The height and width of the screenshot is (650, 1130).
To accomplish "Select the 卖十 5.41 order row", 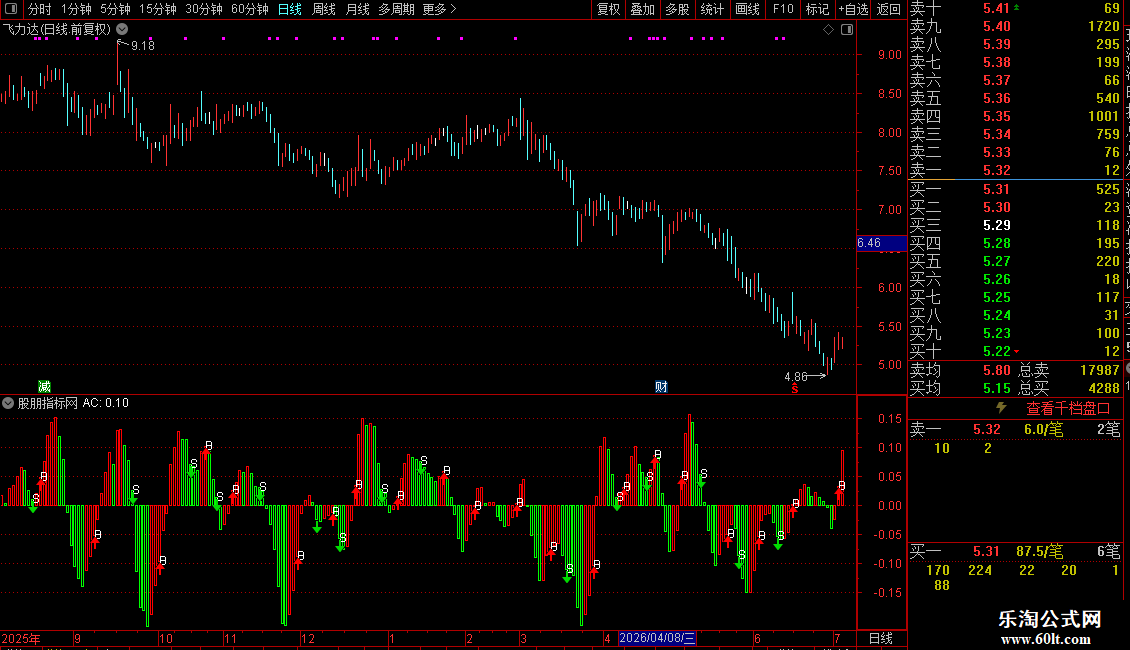I will click(1015, 9).
